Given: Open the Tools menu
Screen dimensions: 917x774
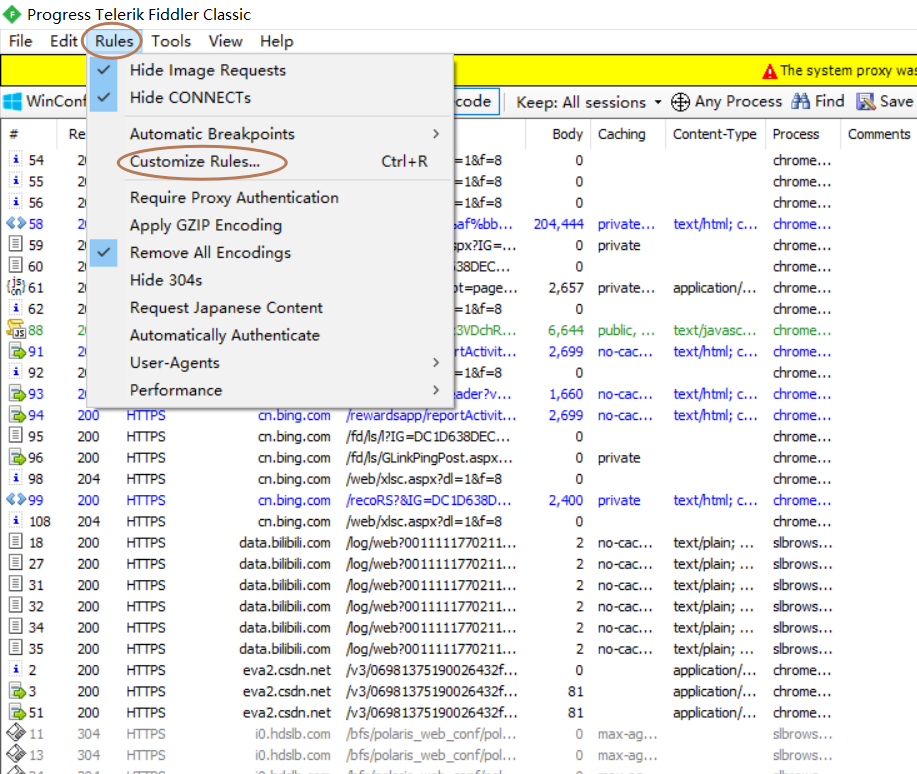Looking at the screenshot, I should click(x=171, y=41).
